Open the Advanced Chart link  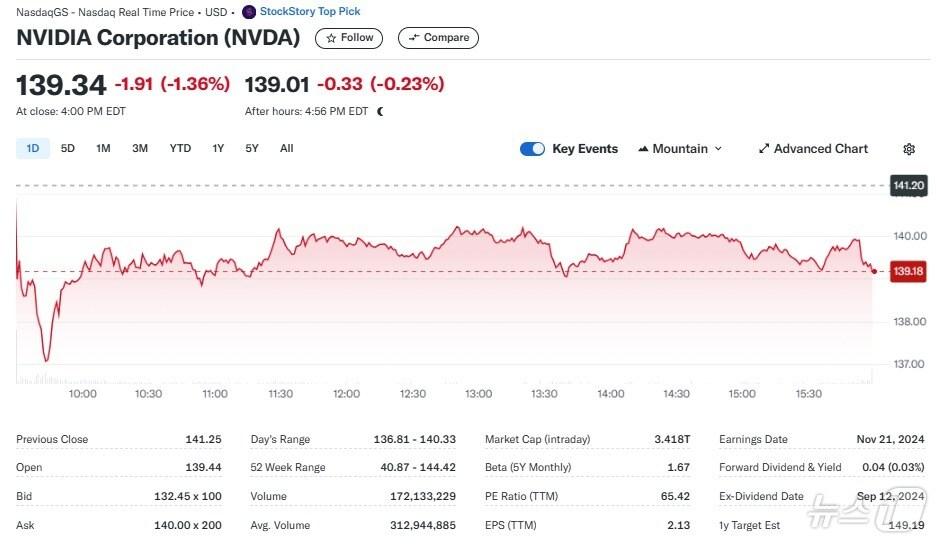point(820,149)
